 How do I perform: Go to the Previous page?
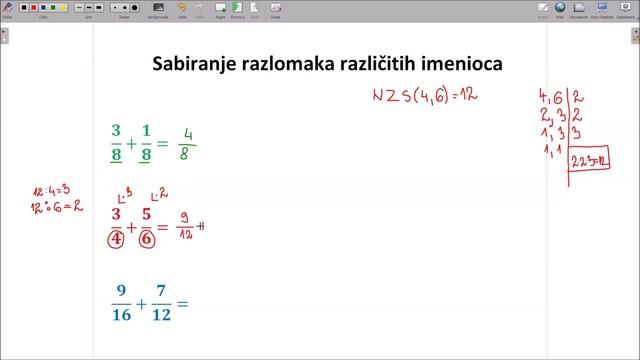[x=238, y=10]
